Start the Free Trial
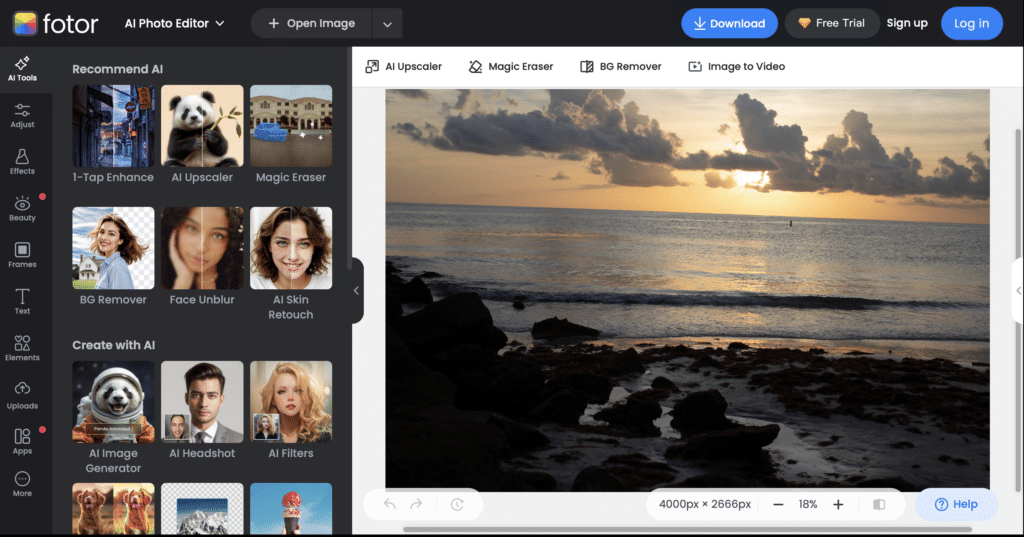The height and width of the screenshot is (537, 1024). [831, 24]
